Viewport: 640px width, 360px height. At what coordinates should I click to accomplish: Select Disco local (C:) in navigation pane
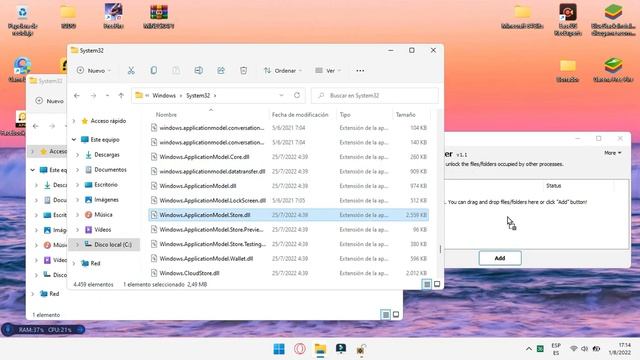point(104,244)
